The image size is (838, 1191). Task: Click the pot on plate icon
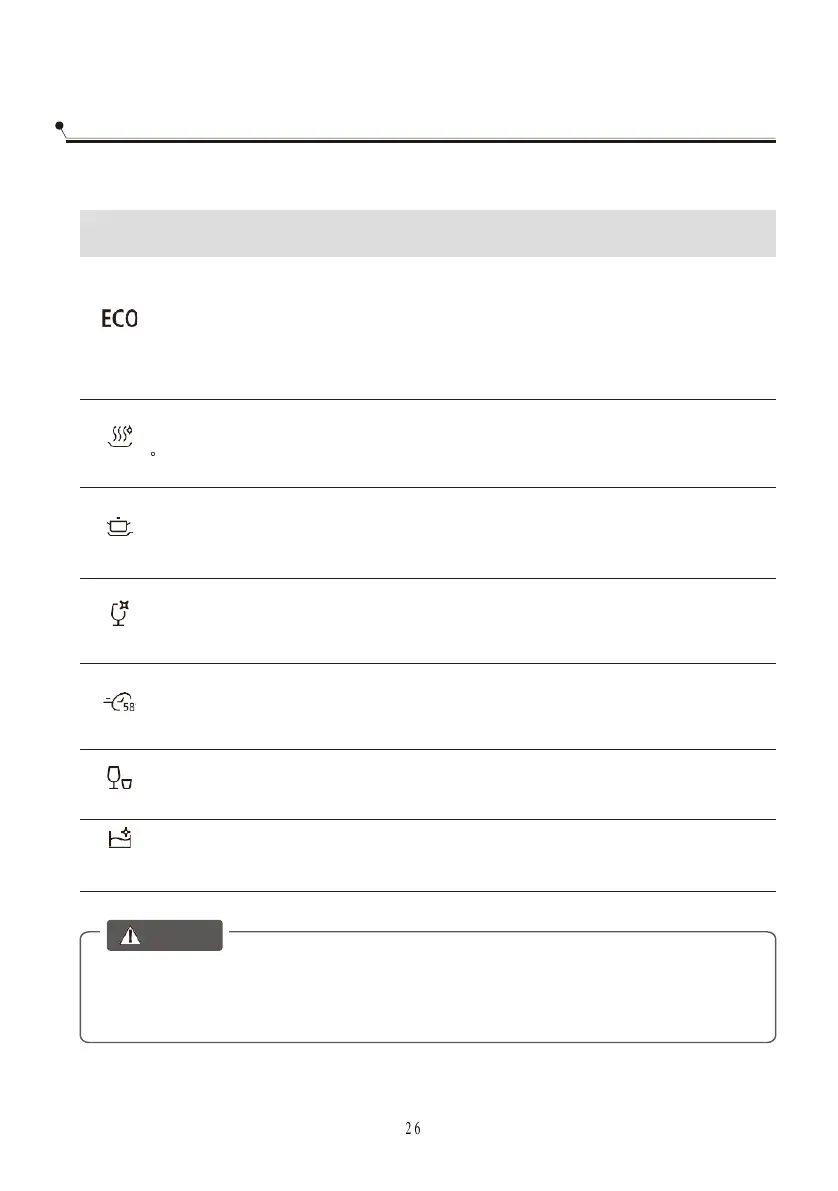(x=119, y=526)
